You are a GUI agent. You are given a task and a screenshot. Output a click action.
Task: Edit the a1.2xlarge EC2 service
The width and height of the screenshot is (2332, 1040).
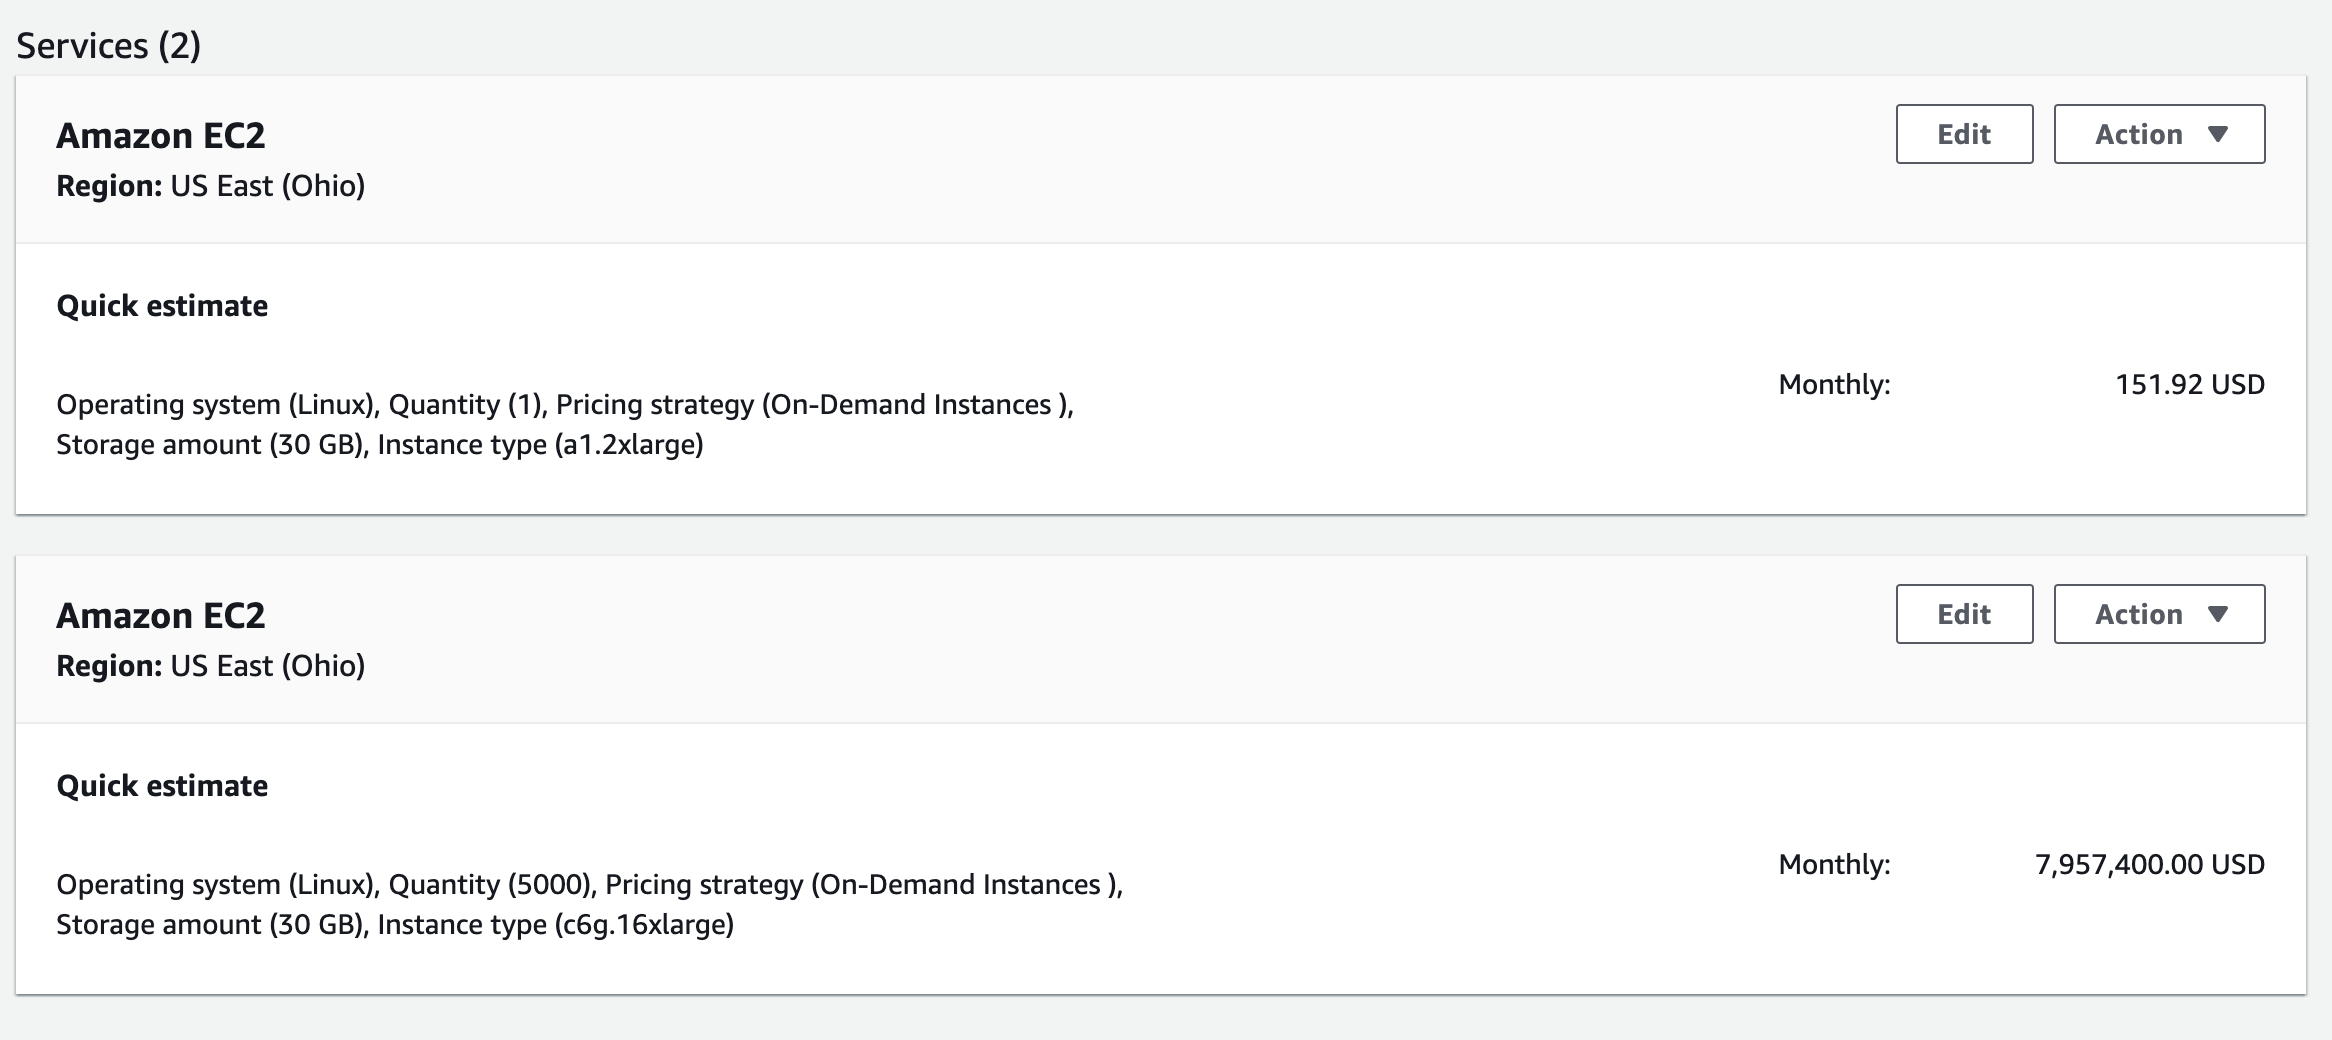[x=1964, y=134]
